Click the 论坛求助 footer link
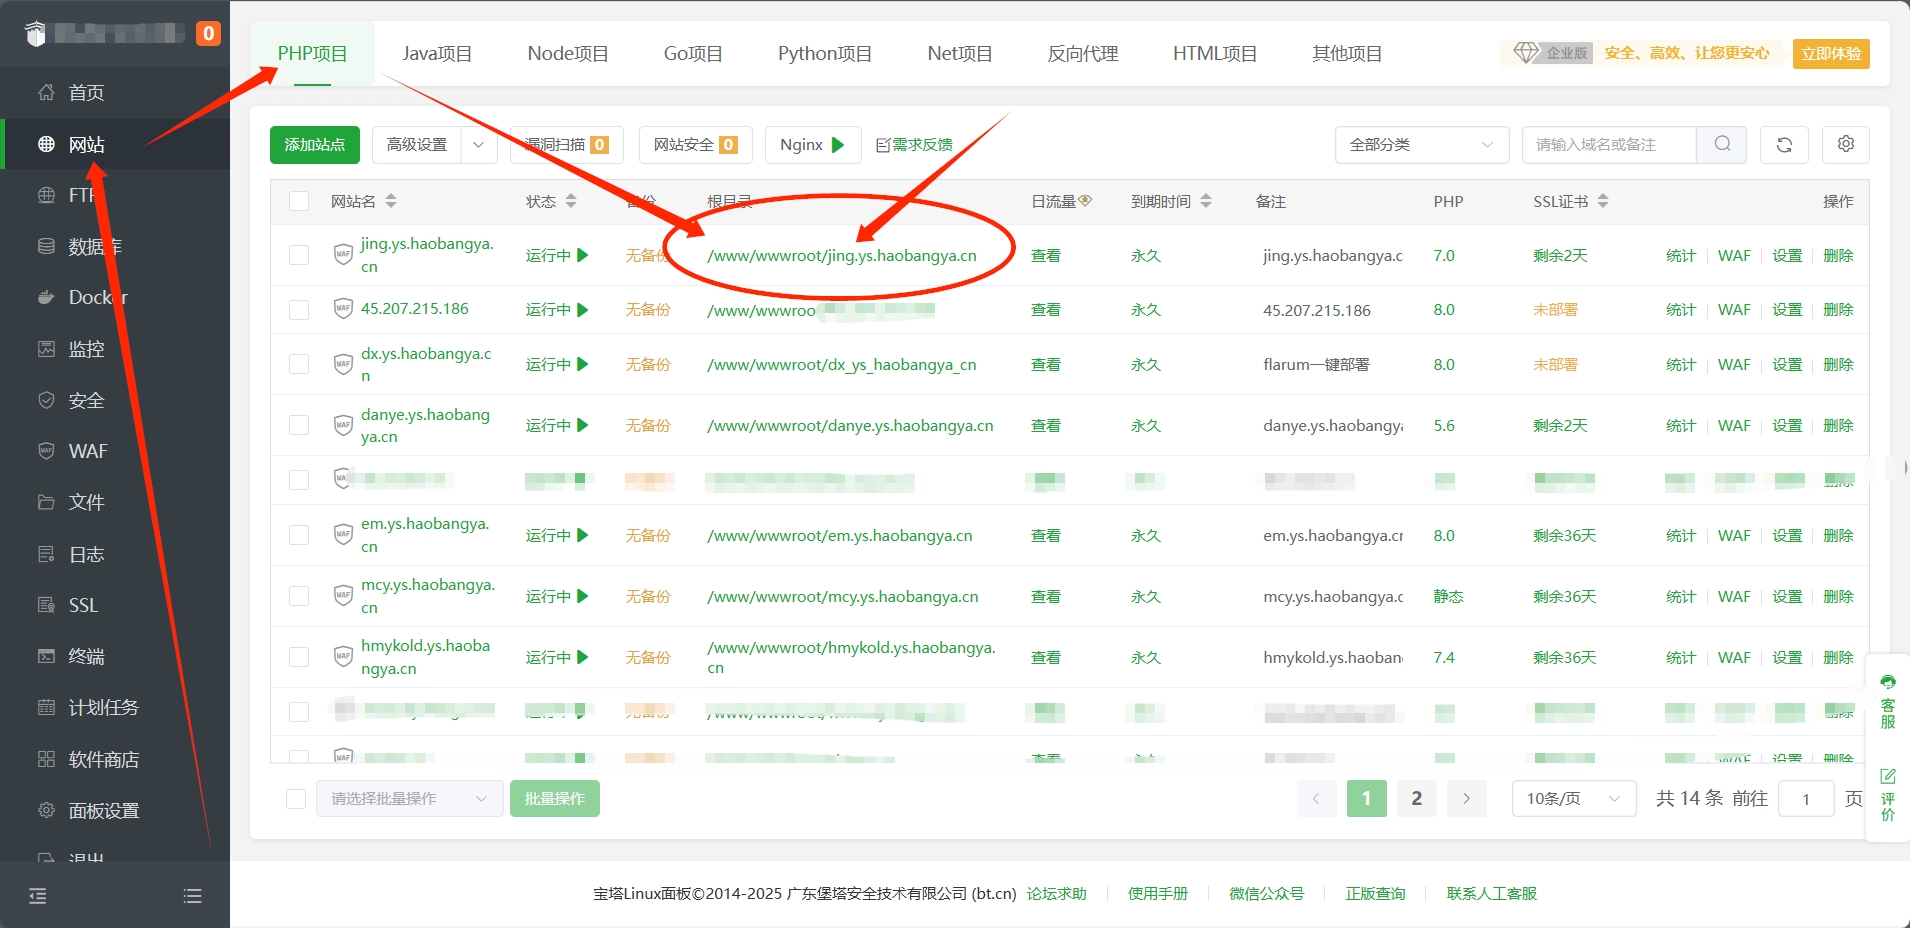The width and height of the screenshot is (1910, 928). coord(1056,893)
